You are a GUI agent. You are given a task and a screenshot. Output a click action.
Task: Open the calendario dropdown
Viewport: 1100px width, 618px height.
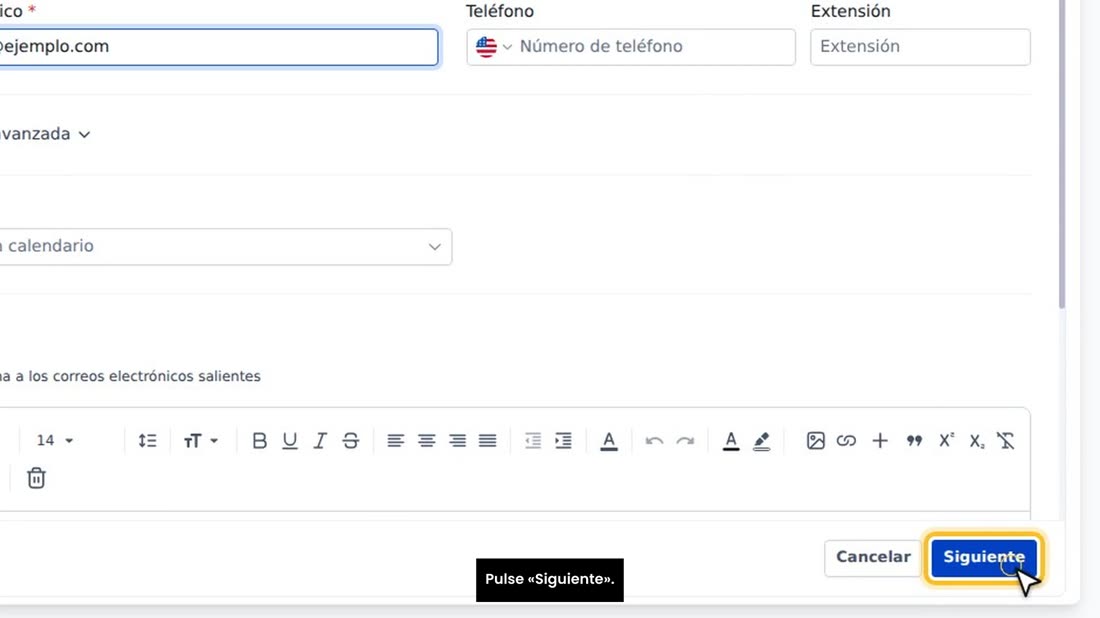[224, 247]
